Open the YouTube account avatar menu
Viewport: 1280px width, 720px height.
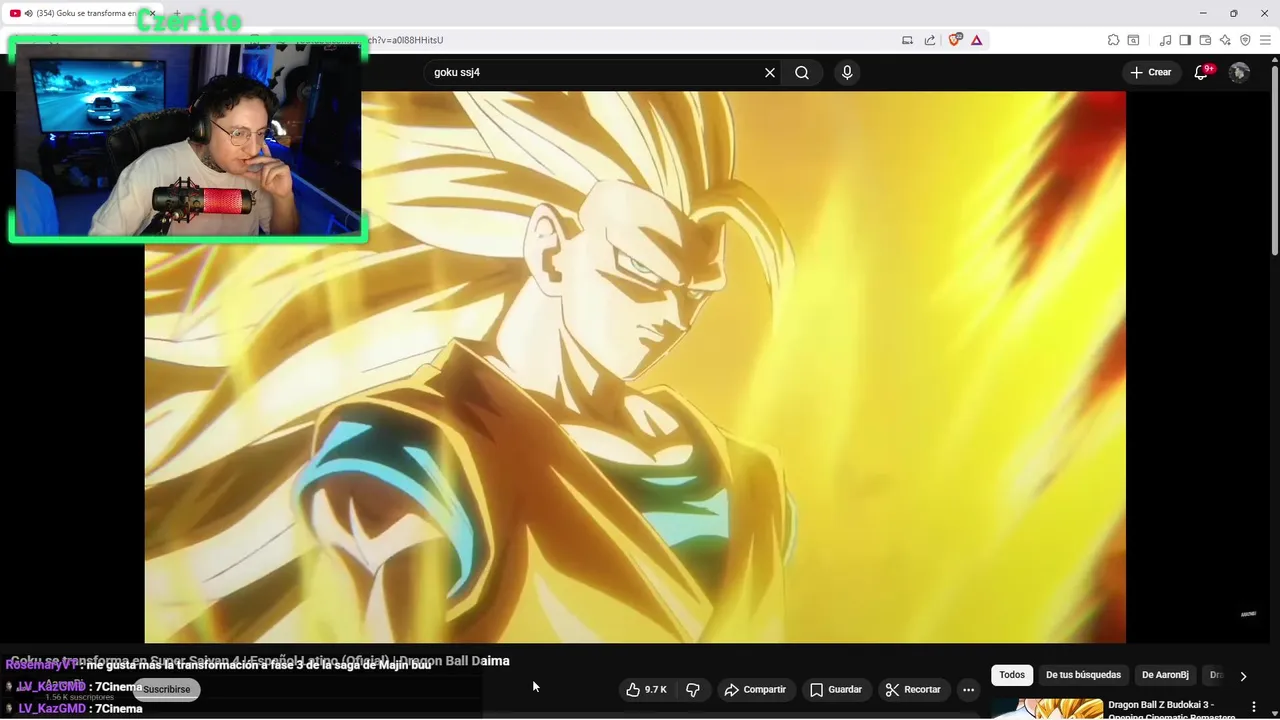click(1239, 72)
